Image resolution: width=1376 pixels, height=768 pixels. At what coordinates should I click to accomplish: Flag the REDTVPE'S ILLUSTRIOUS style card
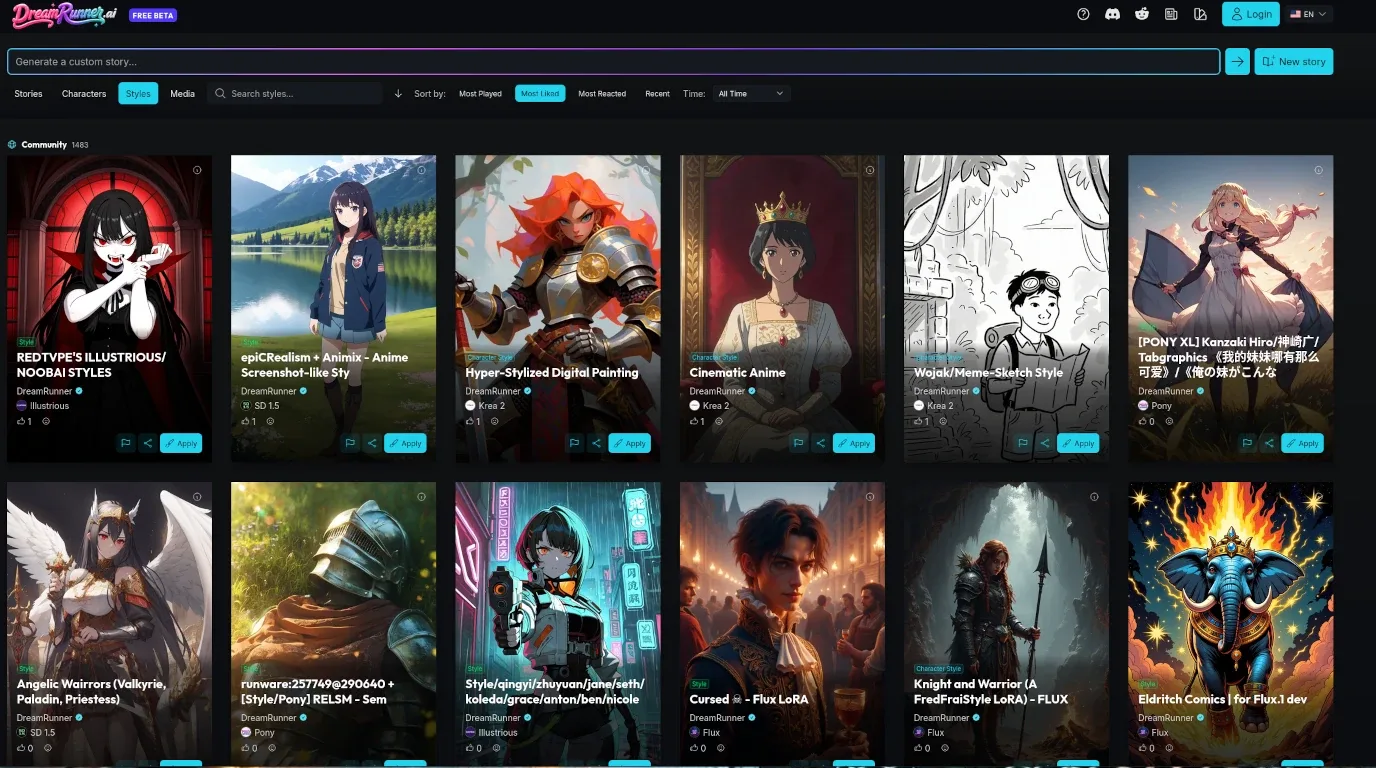pos(126,443)
